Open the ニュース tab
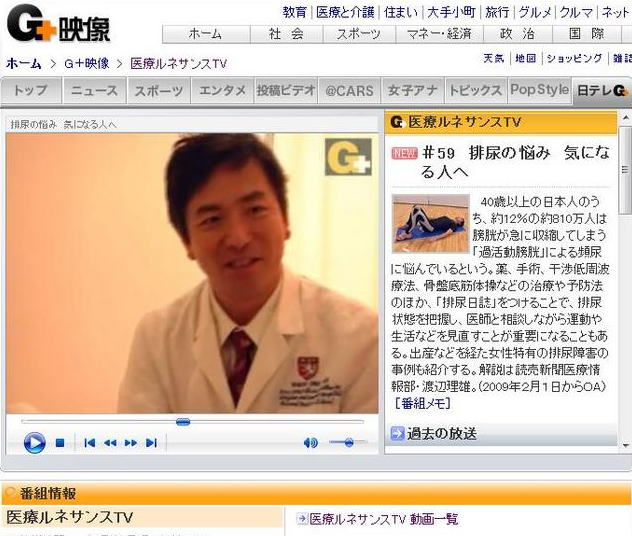 coord(94,90)
